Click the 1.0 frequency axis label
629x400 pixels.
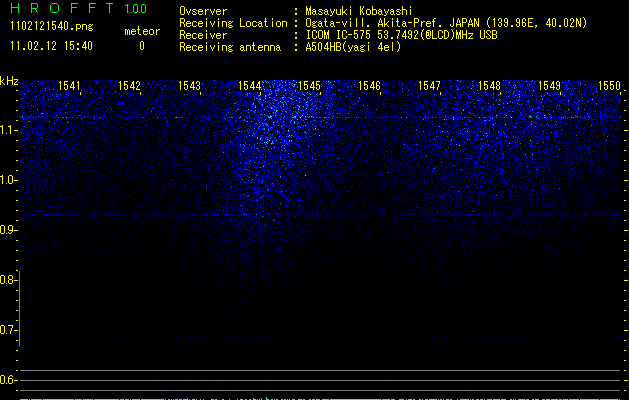8,180
